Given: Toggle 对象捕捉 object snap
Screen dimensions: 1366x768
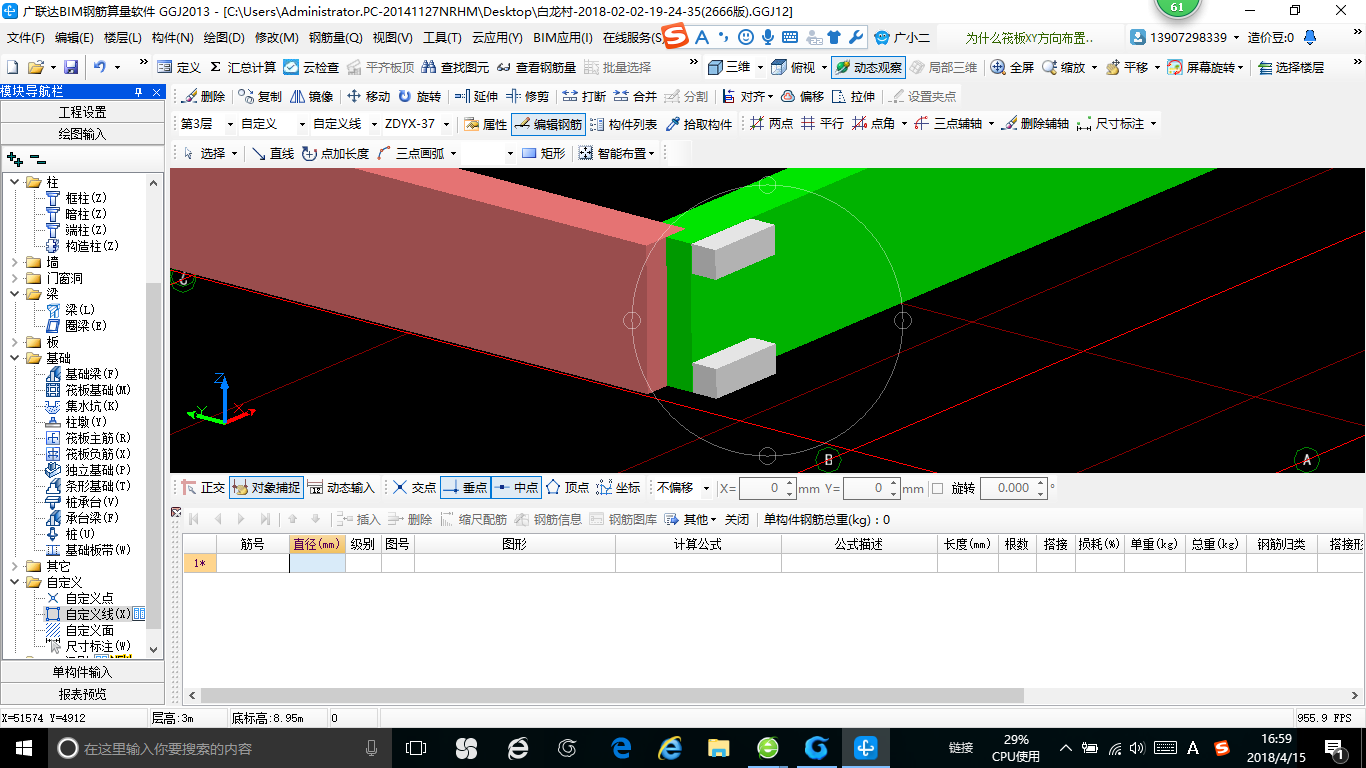Looking at the screenshot, I should pos(266,488).
